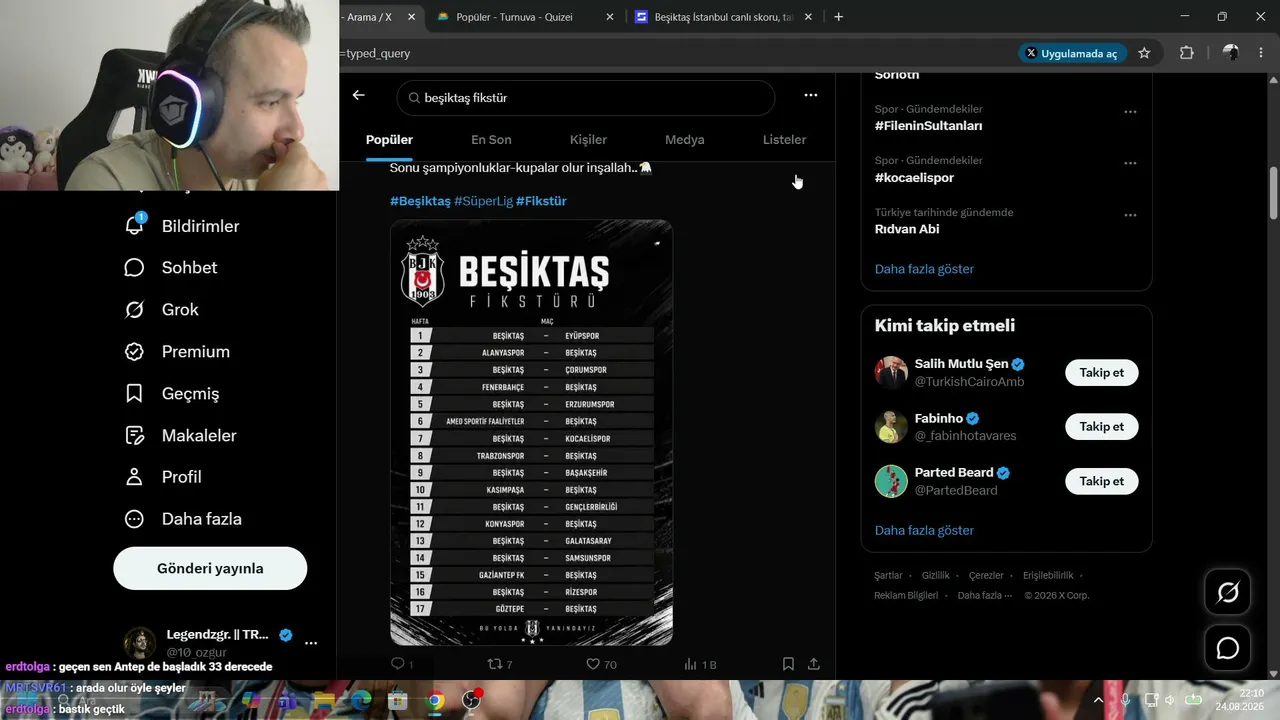The image size is (1280, 720).
Task: Show hidden system tray icons
Action: click(x=1098, y=700)
